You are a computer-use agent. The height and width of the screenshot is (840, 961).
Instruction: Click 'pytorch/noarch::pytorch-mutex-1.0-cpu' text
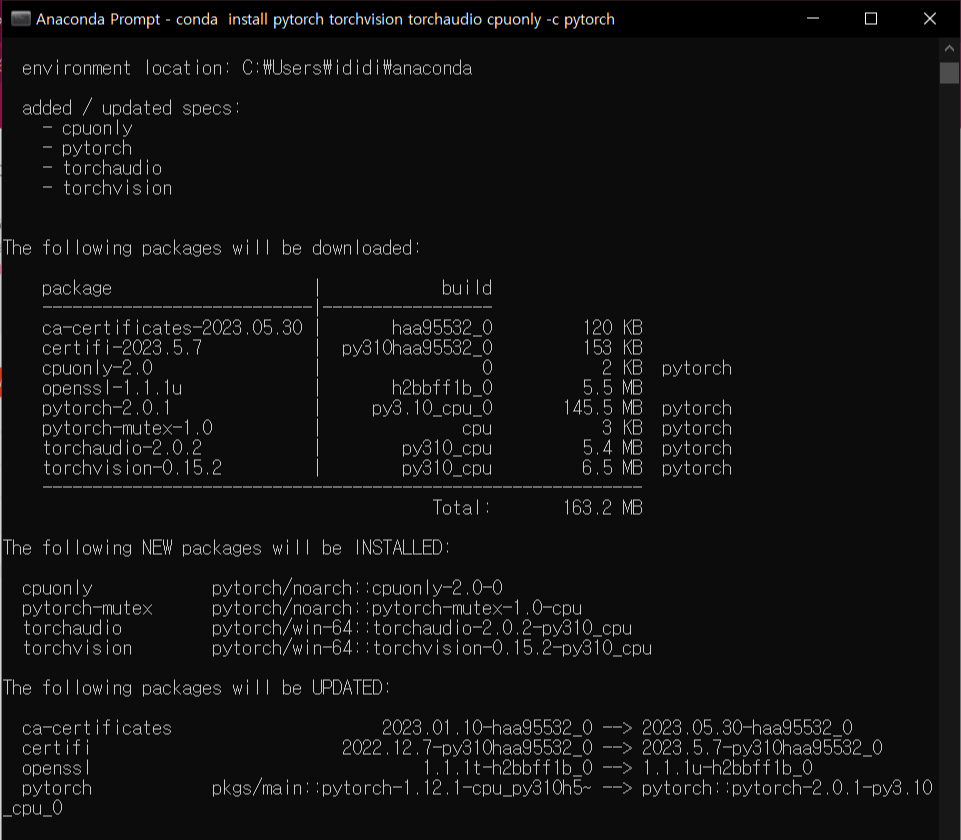coord(397,608)
